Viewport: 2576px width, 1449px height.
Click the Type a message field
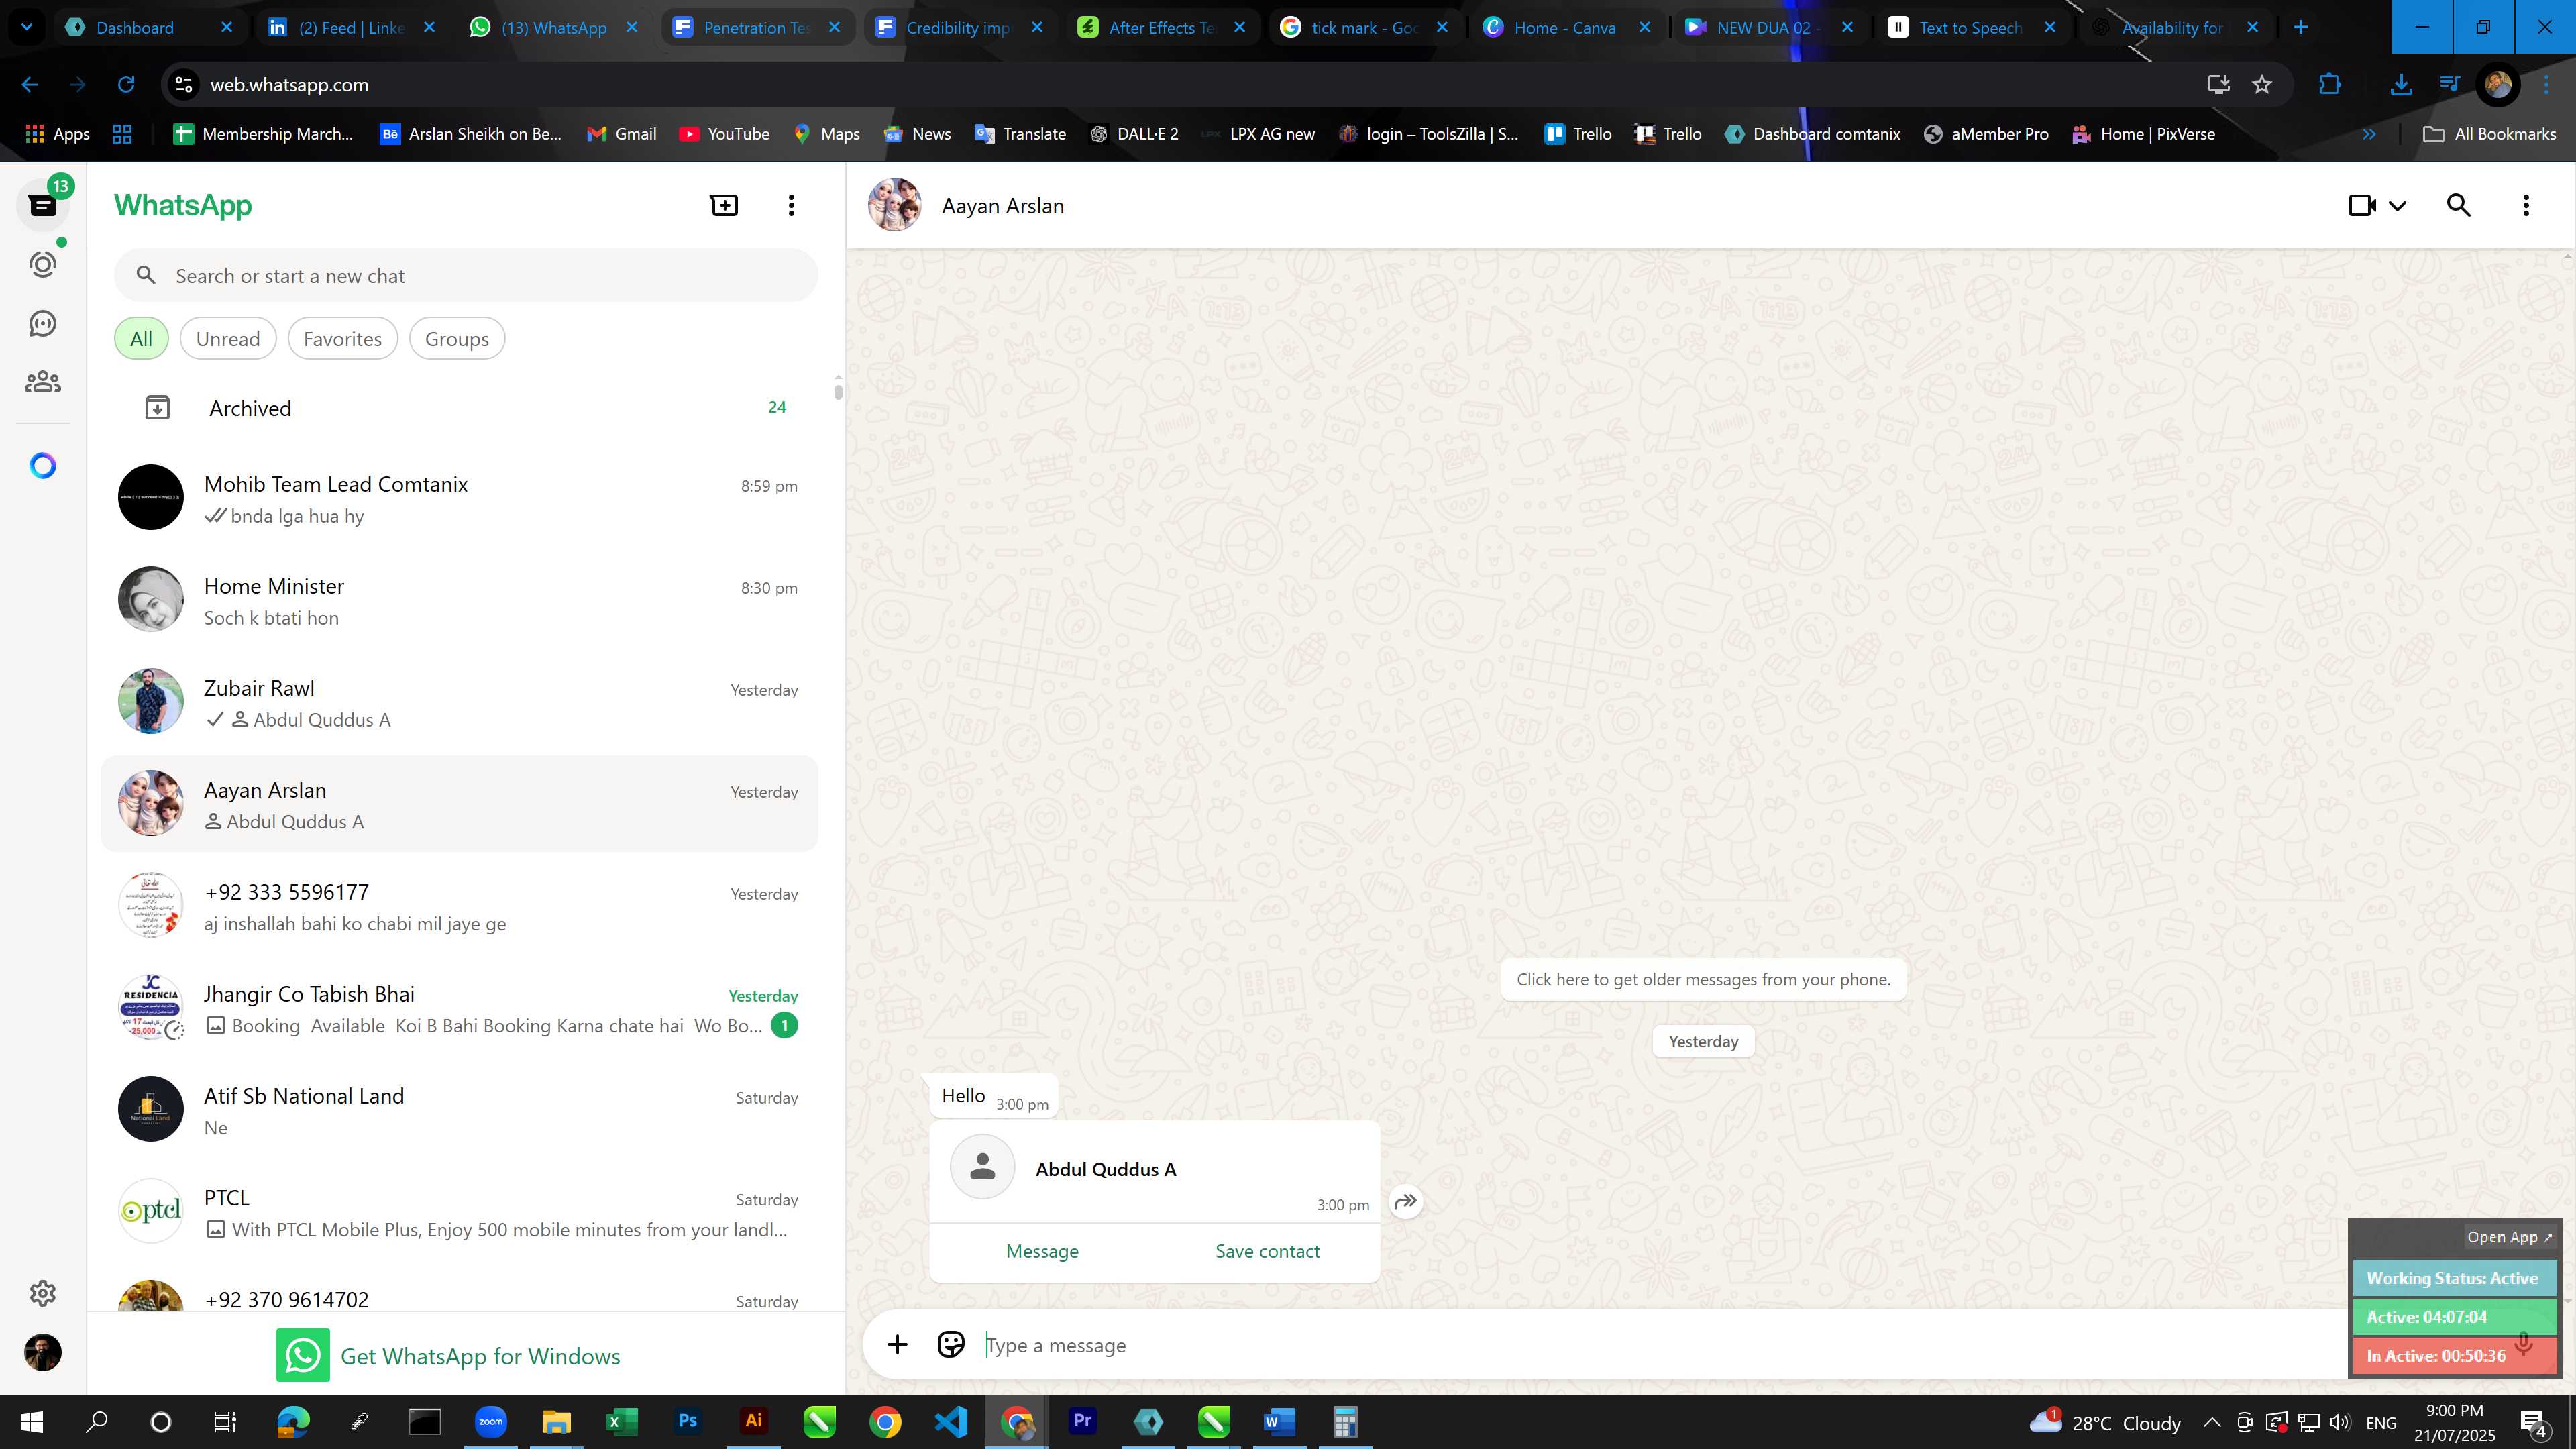pyautogui.click(x=1660, y=1346)
